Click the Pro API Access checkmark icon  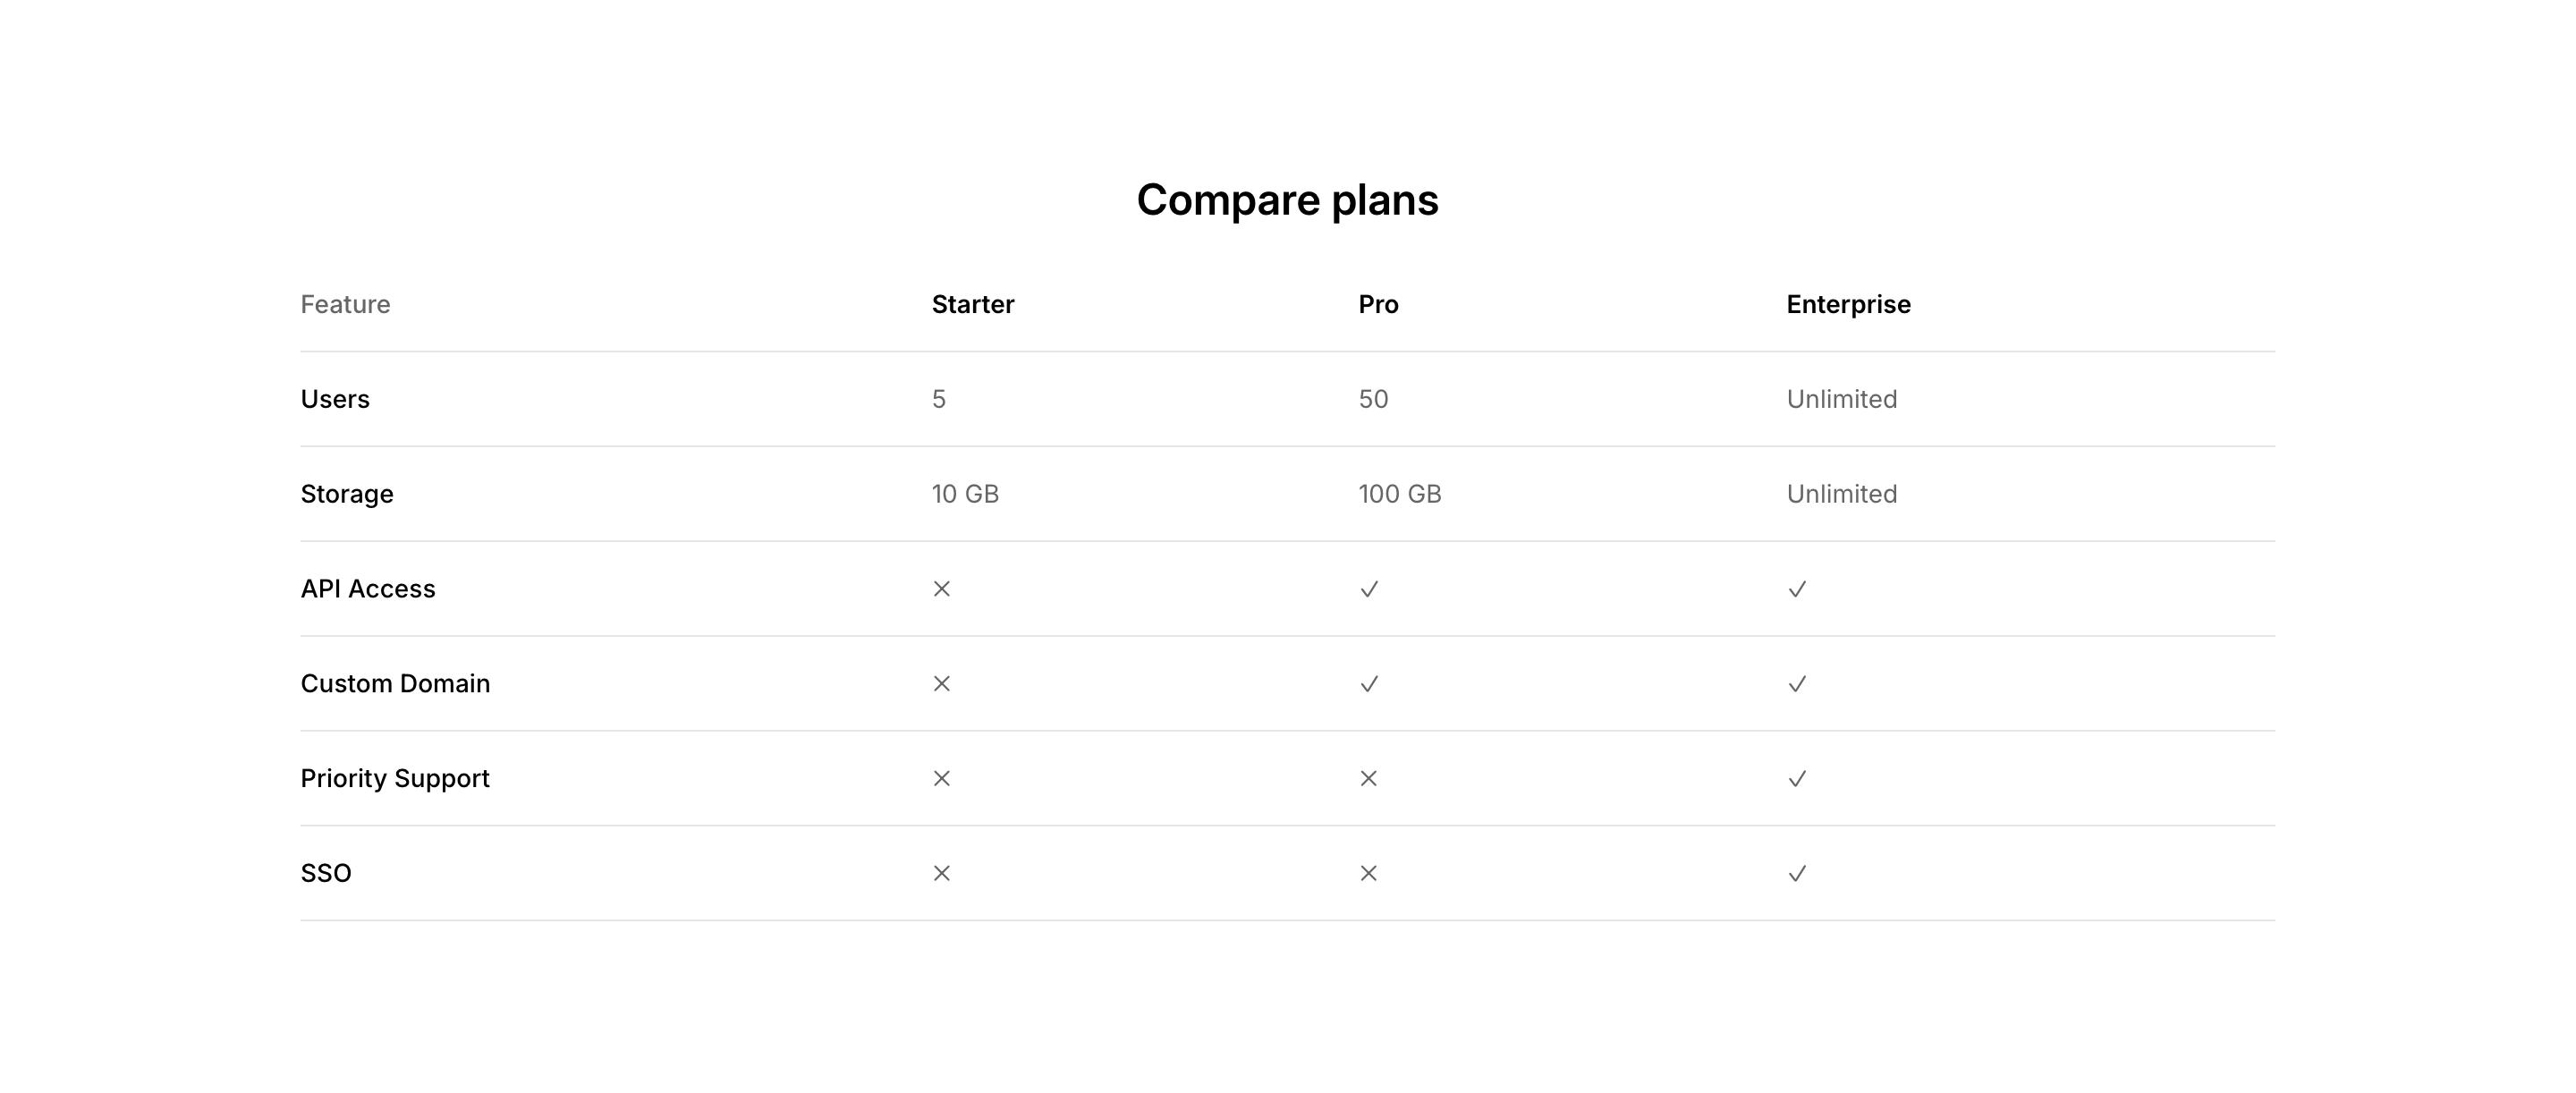click(1369, 589)
